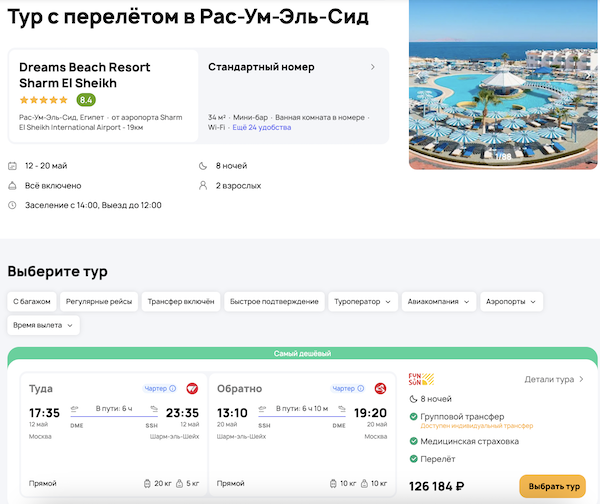Enable the Трансфер включён filter

point(180,301)
